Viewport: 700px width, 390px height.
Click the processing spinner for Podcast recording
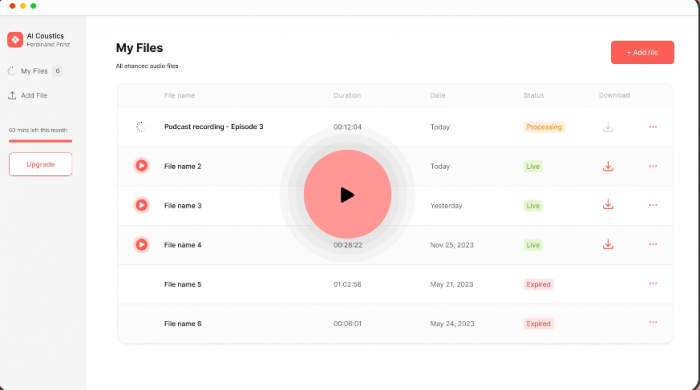click(141, 127)
